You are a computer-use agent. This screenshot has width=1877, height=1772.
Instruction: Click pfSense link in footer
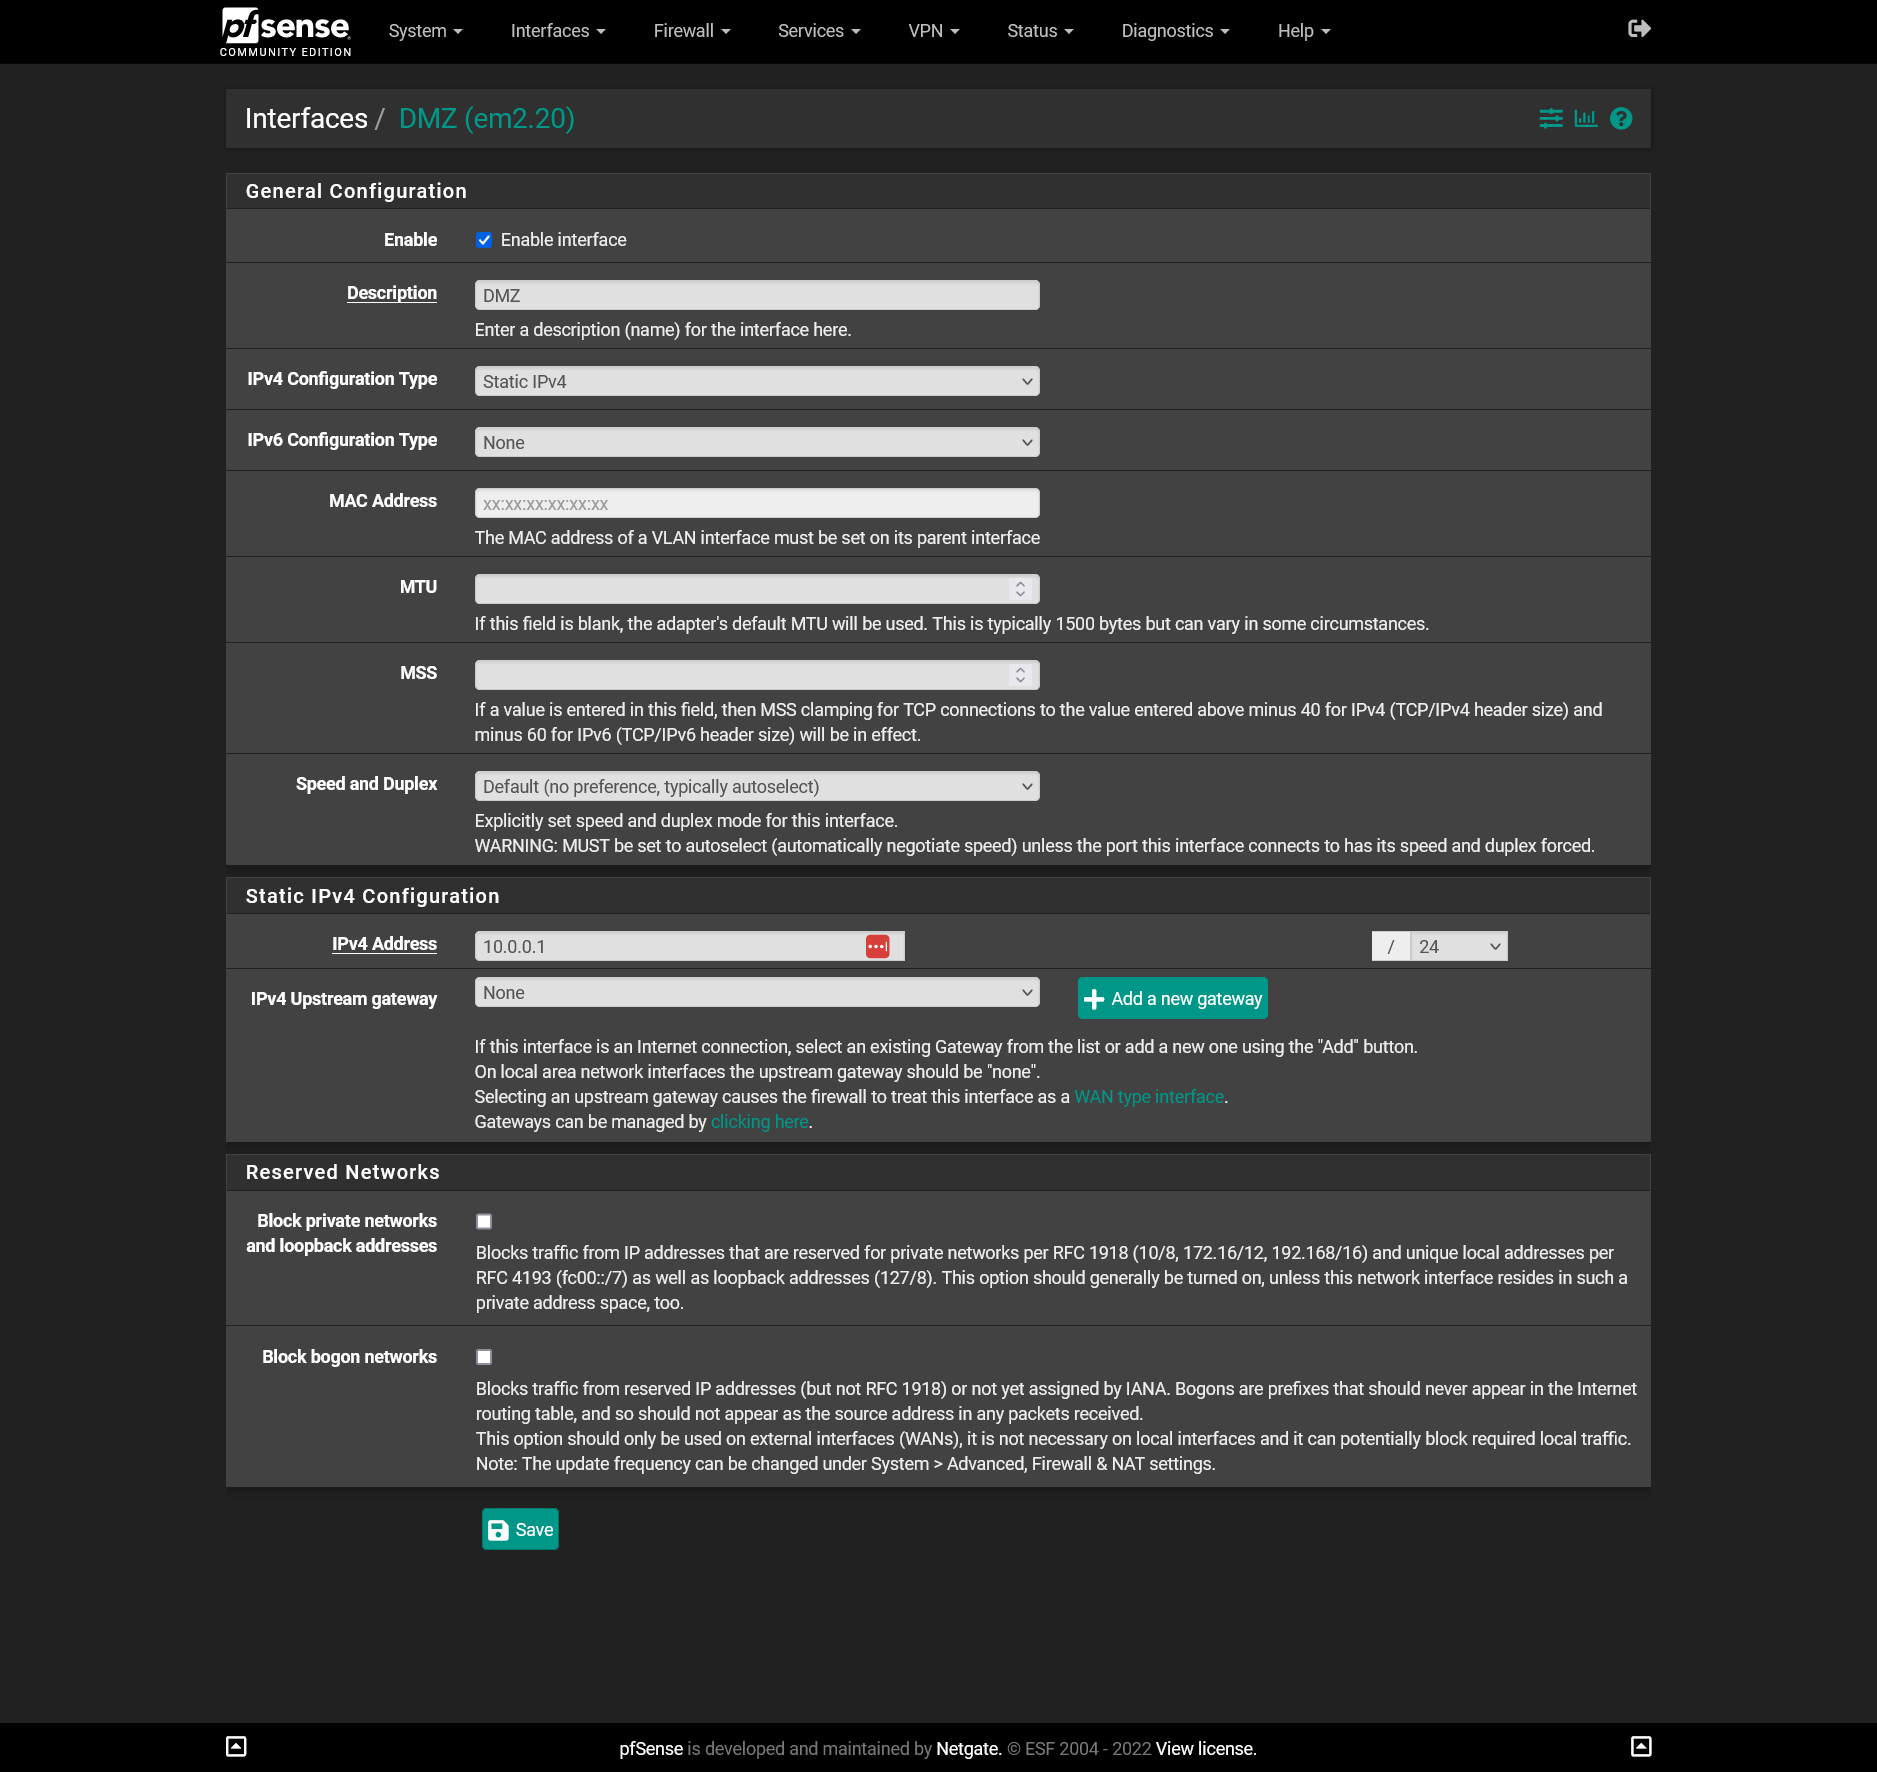(651, 1748)
